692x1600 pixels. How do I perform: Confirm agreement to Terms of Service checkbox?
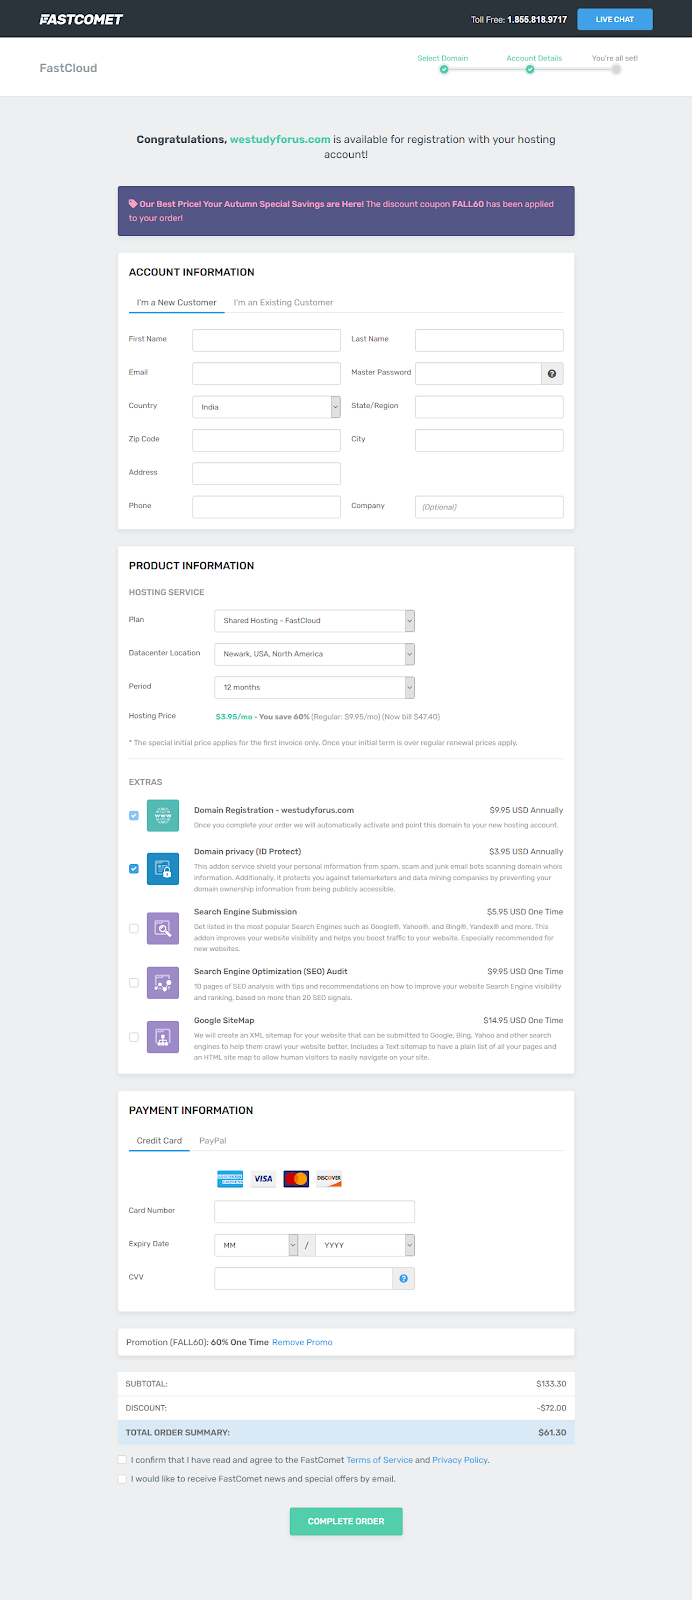(x=122, y=1460)
